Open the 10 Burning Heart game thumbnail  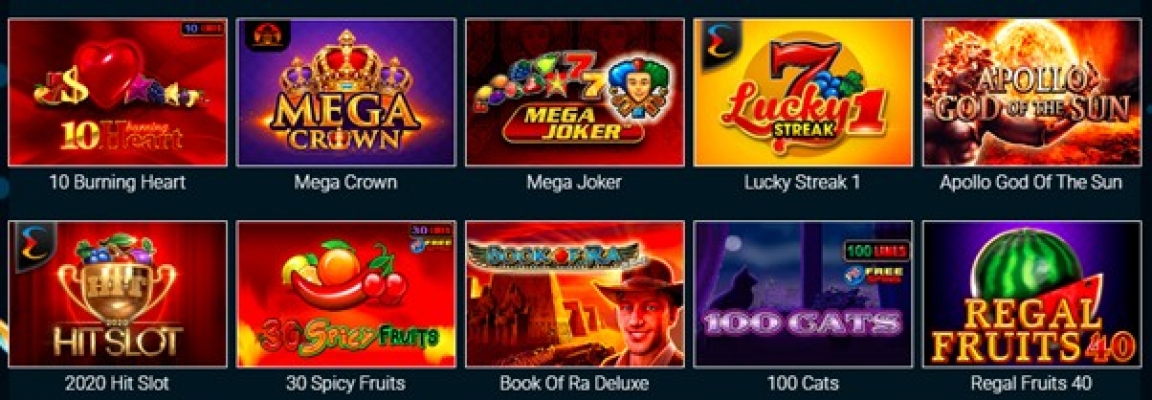click(117, 92)
